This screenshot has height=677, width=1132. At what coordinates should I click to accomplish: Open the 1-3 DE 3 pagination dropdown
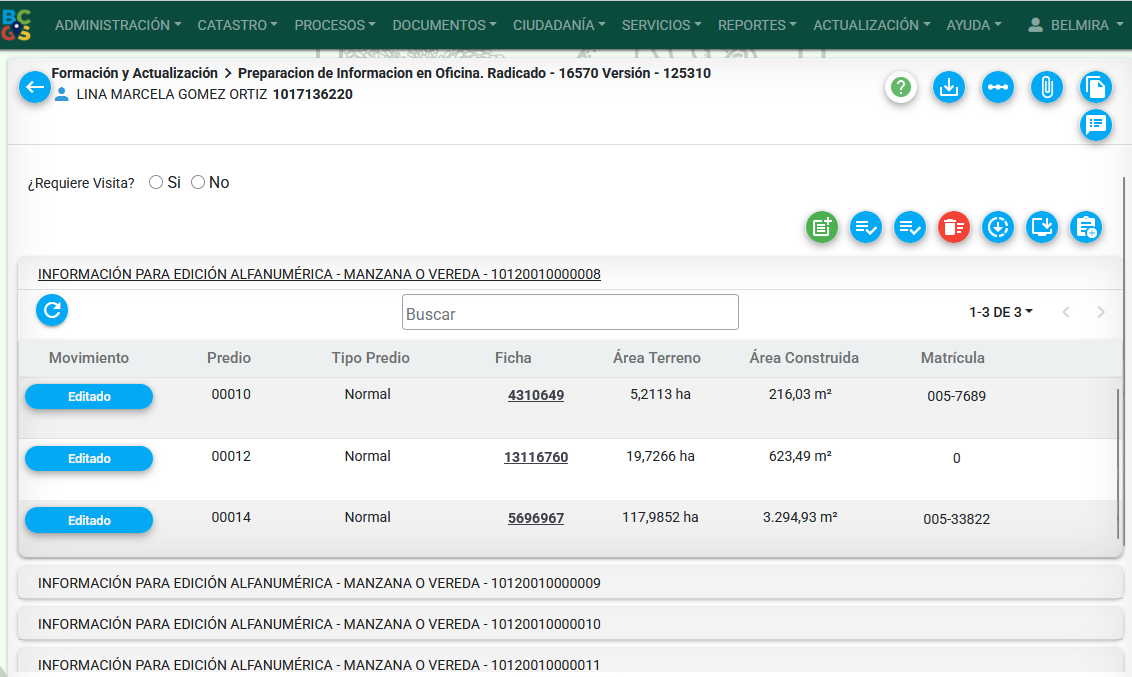(1001, 312)
